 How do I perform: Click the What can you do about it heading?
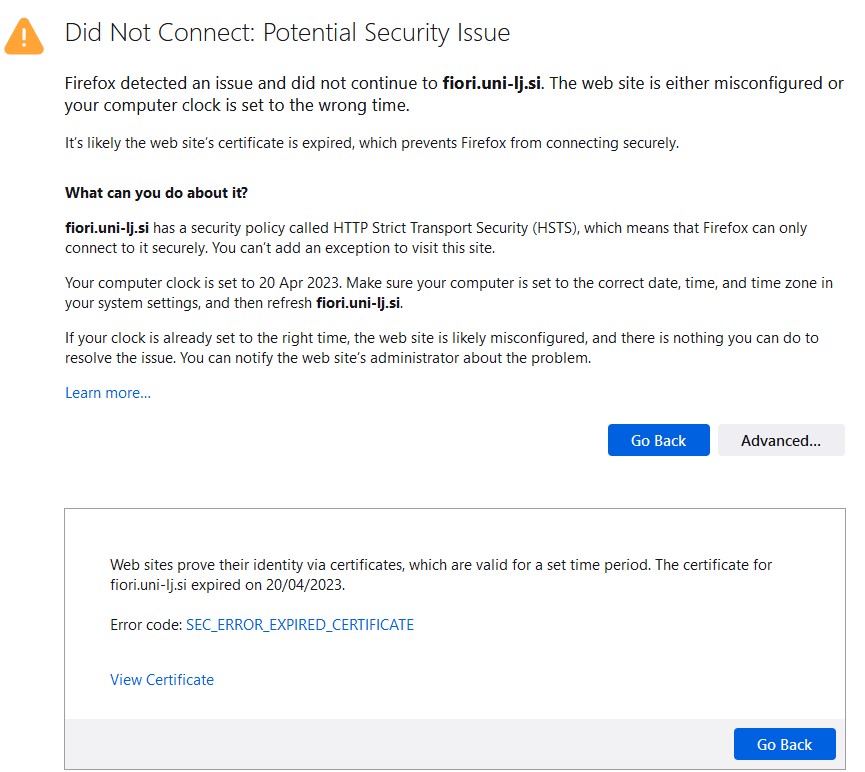(156, 193)
